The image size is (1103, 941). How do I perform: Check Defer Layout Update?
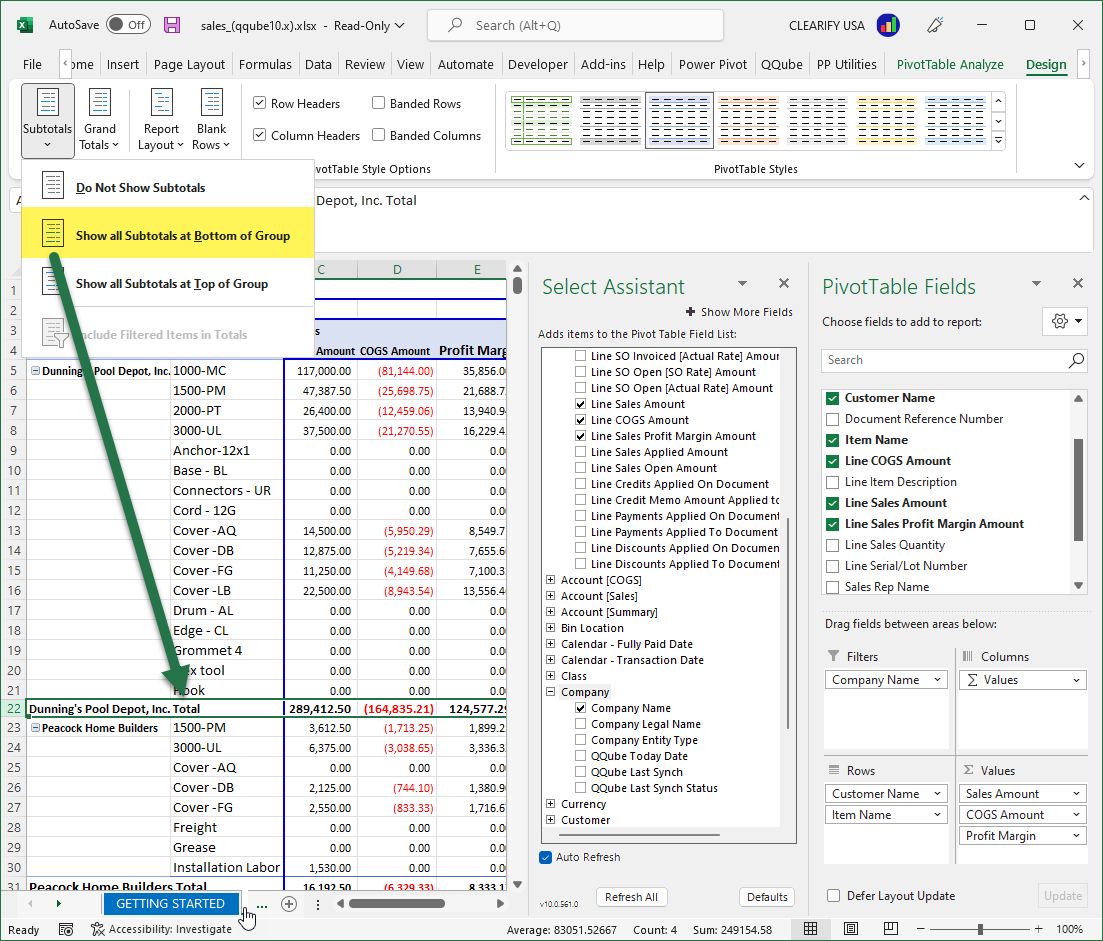coord(834,896)
